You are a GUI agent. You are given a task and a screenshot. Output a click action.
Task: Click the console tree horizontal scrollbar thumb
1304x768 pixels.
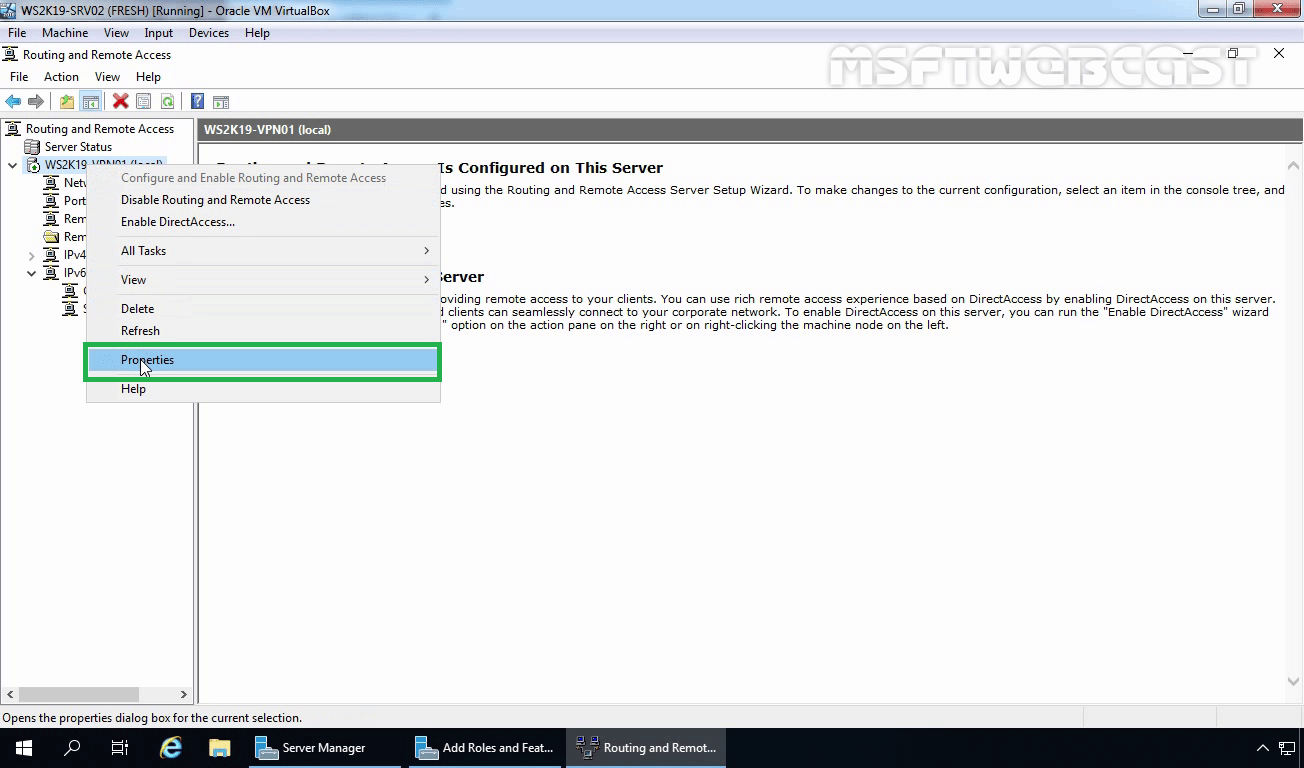click(78, 694)
